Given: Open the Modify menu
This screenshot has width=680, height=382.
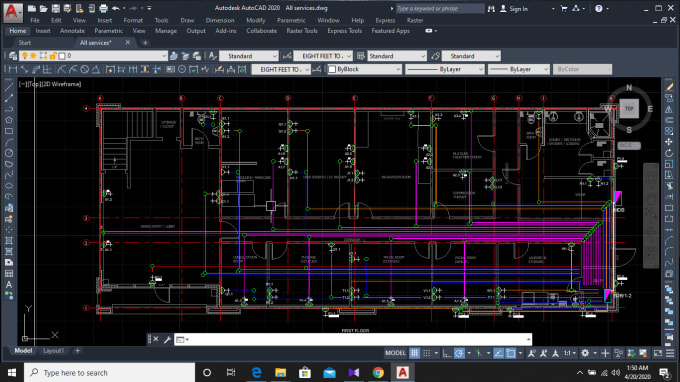Looking at the screenshot, I should point(255,20).
